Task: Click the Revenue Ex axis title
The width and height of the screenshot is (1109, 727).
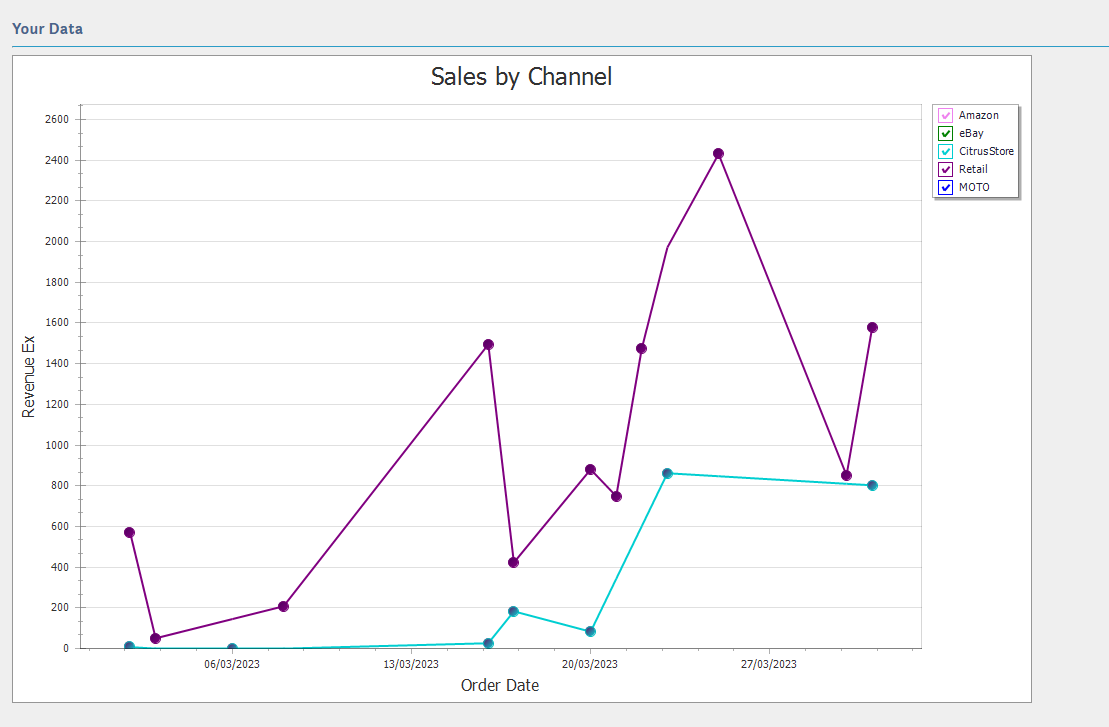Action: pyautogui.click(x=29, y=376)
